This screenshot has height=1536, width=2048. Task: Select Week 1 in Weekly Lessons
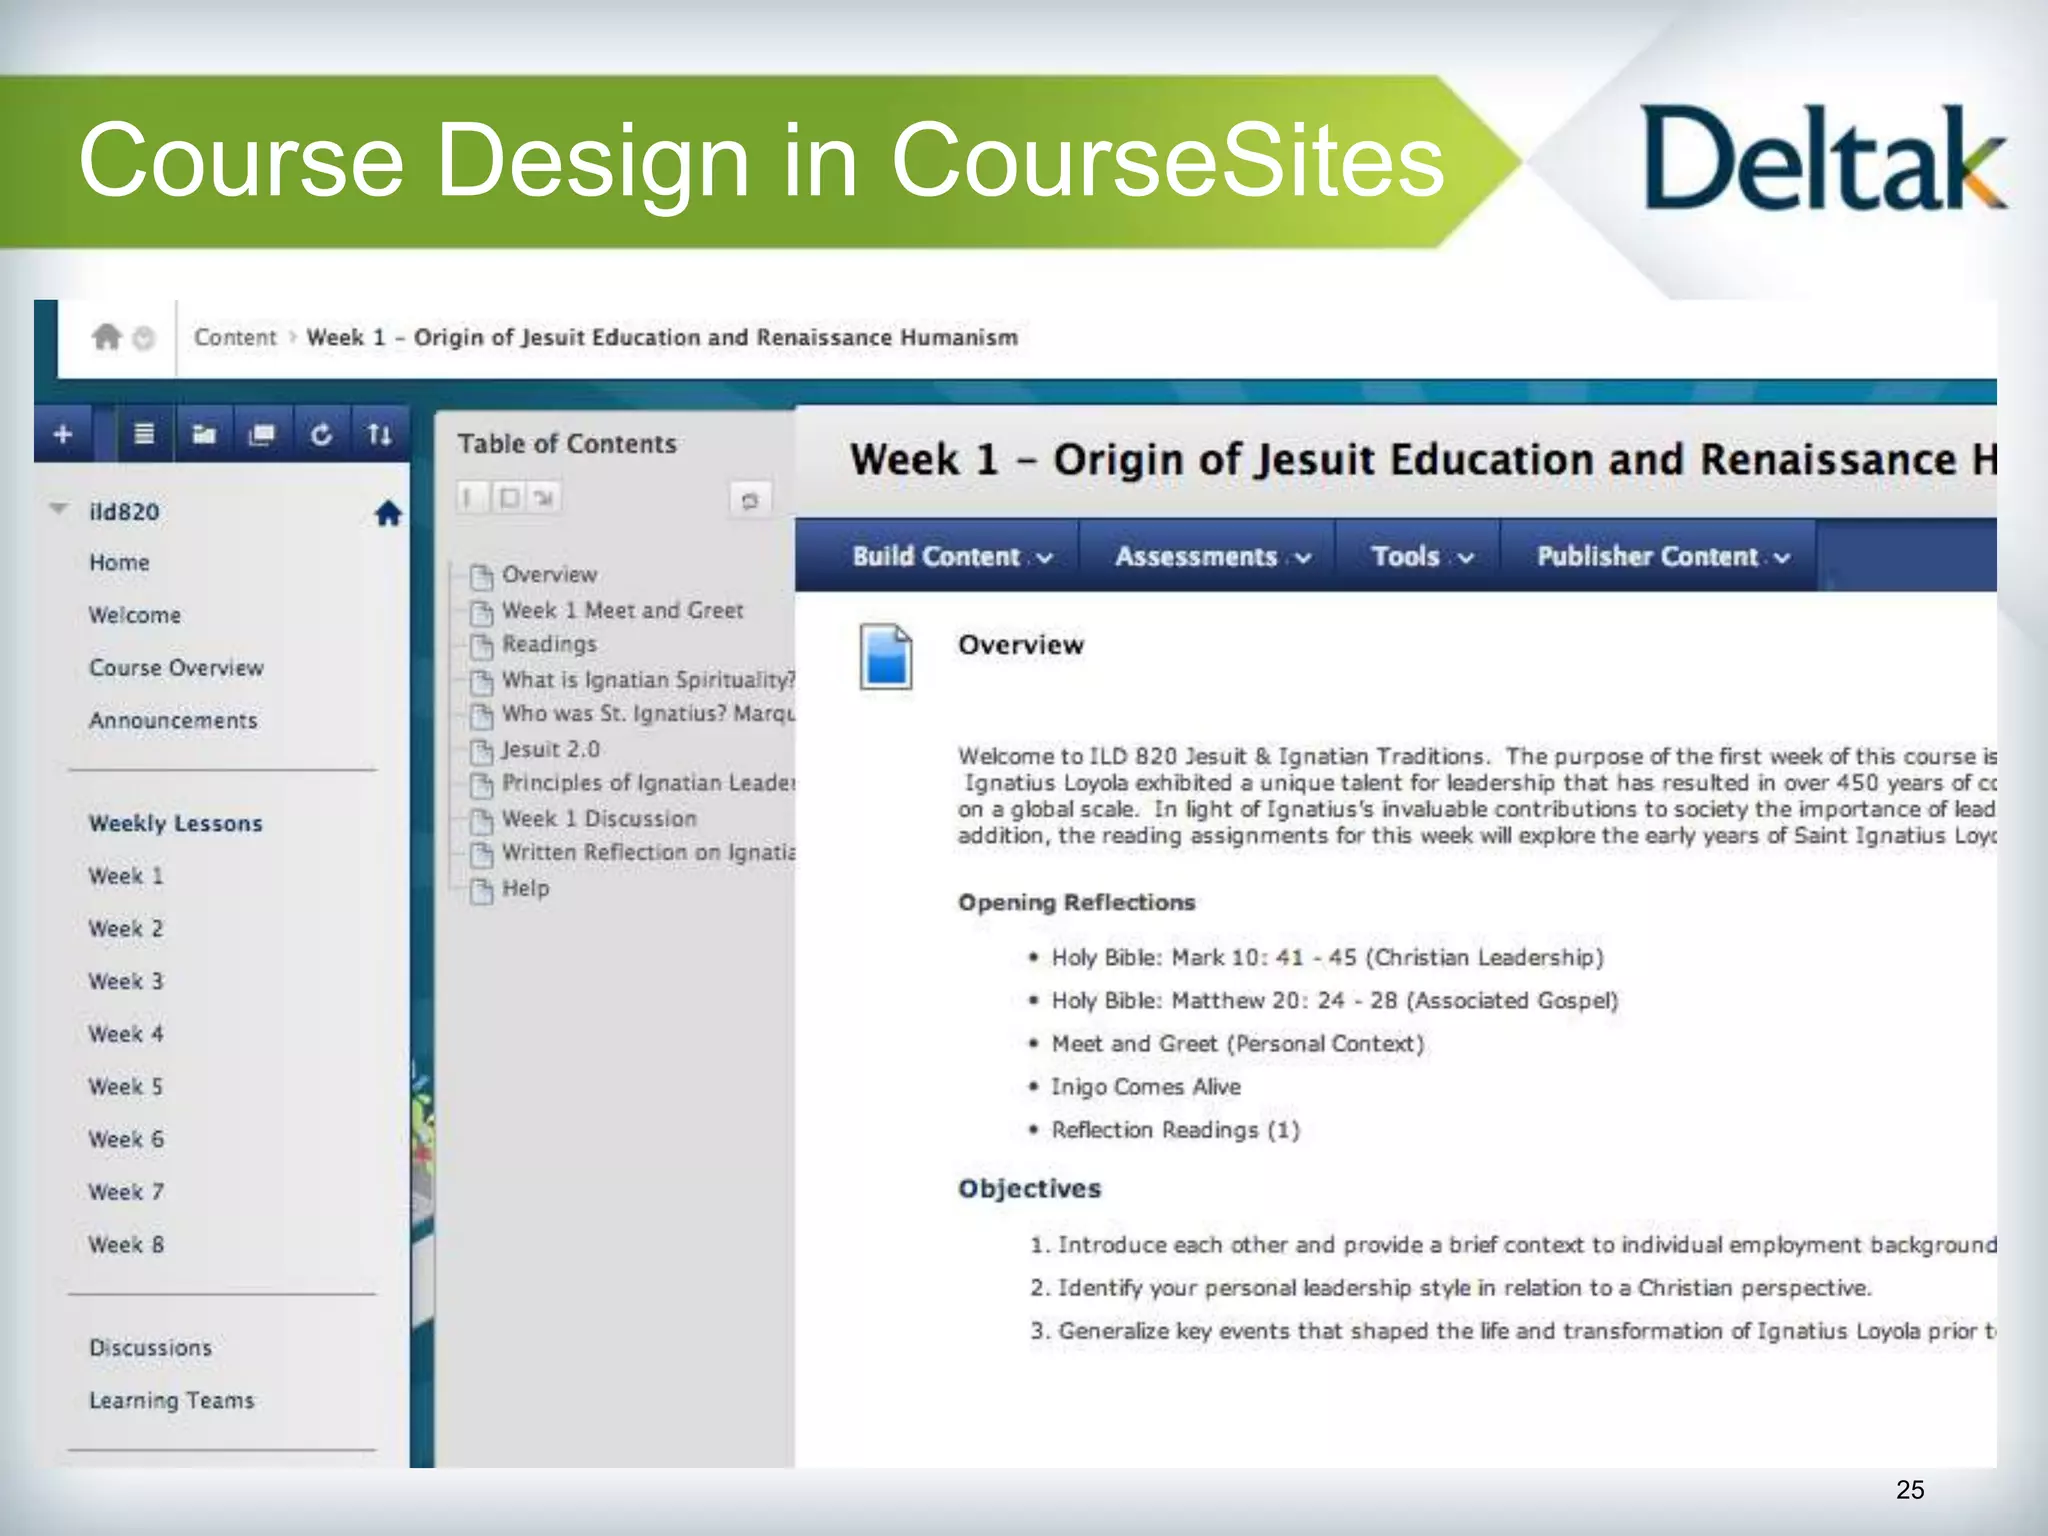tap(126, 876)
